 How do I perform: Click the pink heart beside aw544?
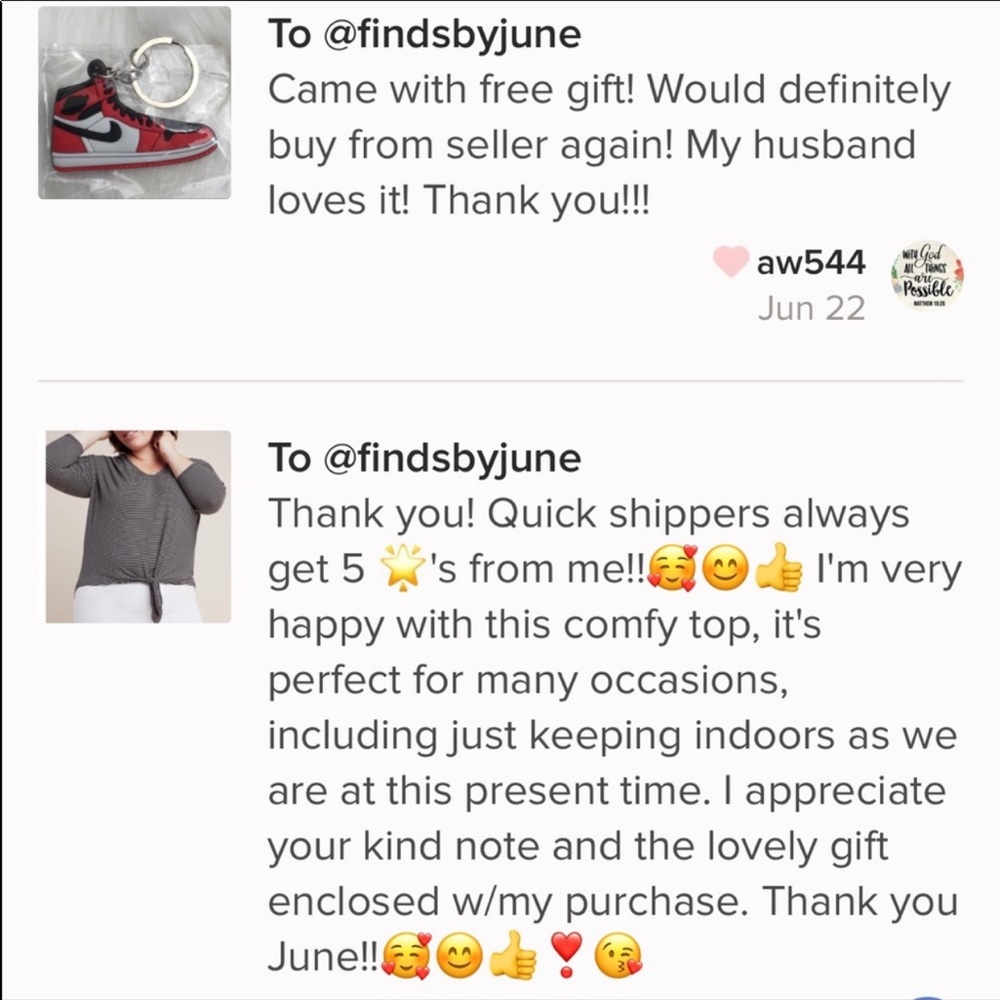point(731,262)
